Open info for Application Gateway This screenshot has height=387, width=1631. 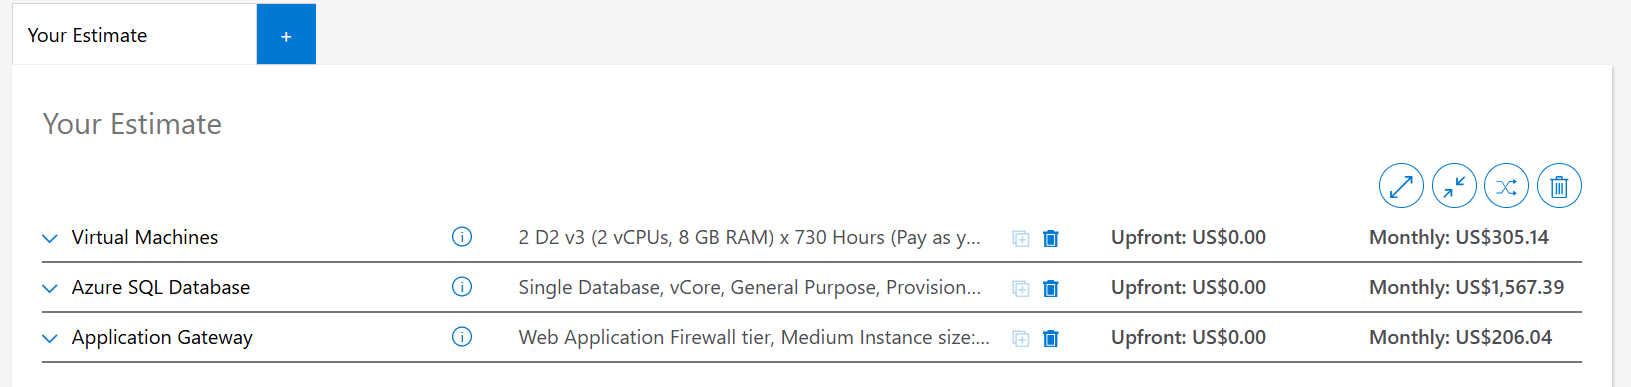pos(462,337)
